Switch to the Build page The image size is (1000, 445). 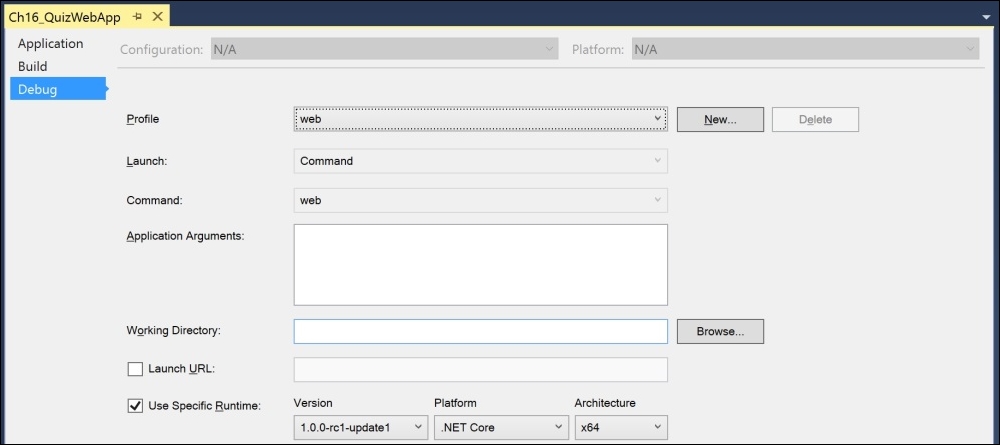33,66
